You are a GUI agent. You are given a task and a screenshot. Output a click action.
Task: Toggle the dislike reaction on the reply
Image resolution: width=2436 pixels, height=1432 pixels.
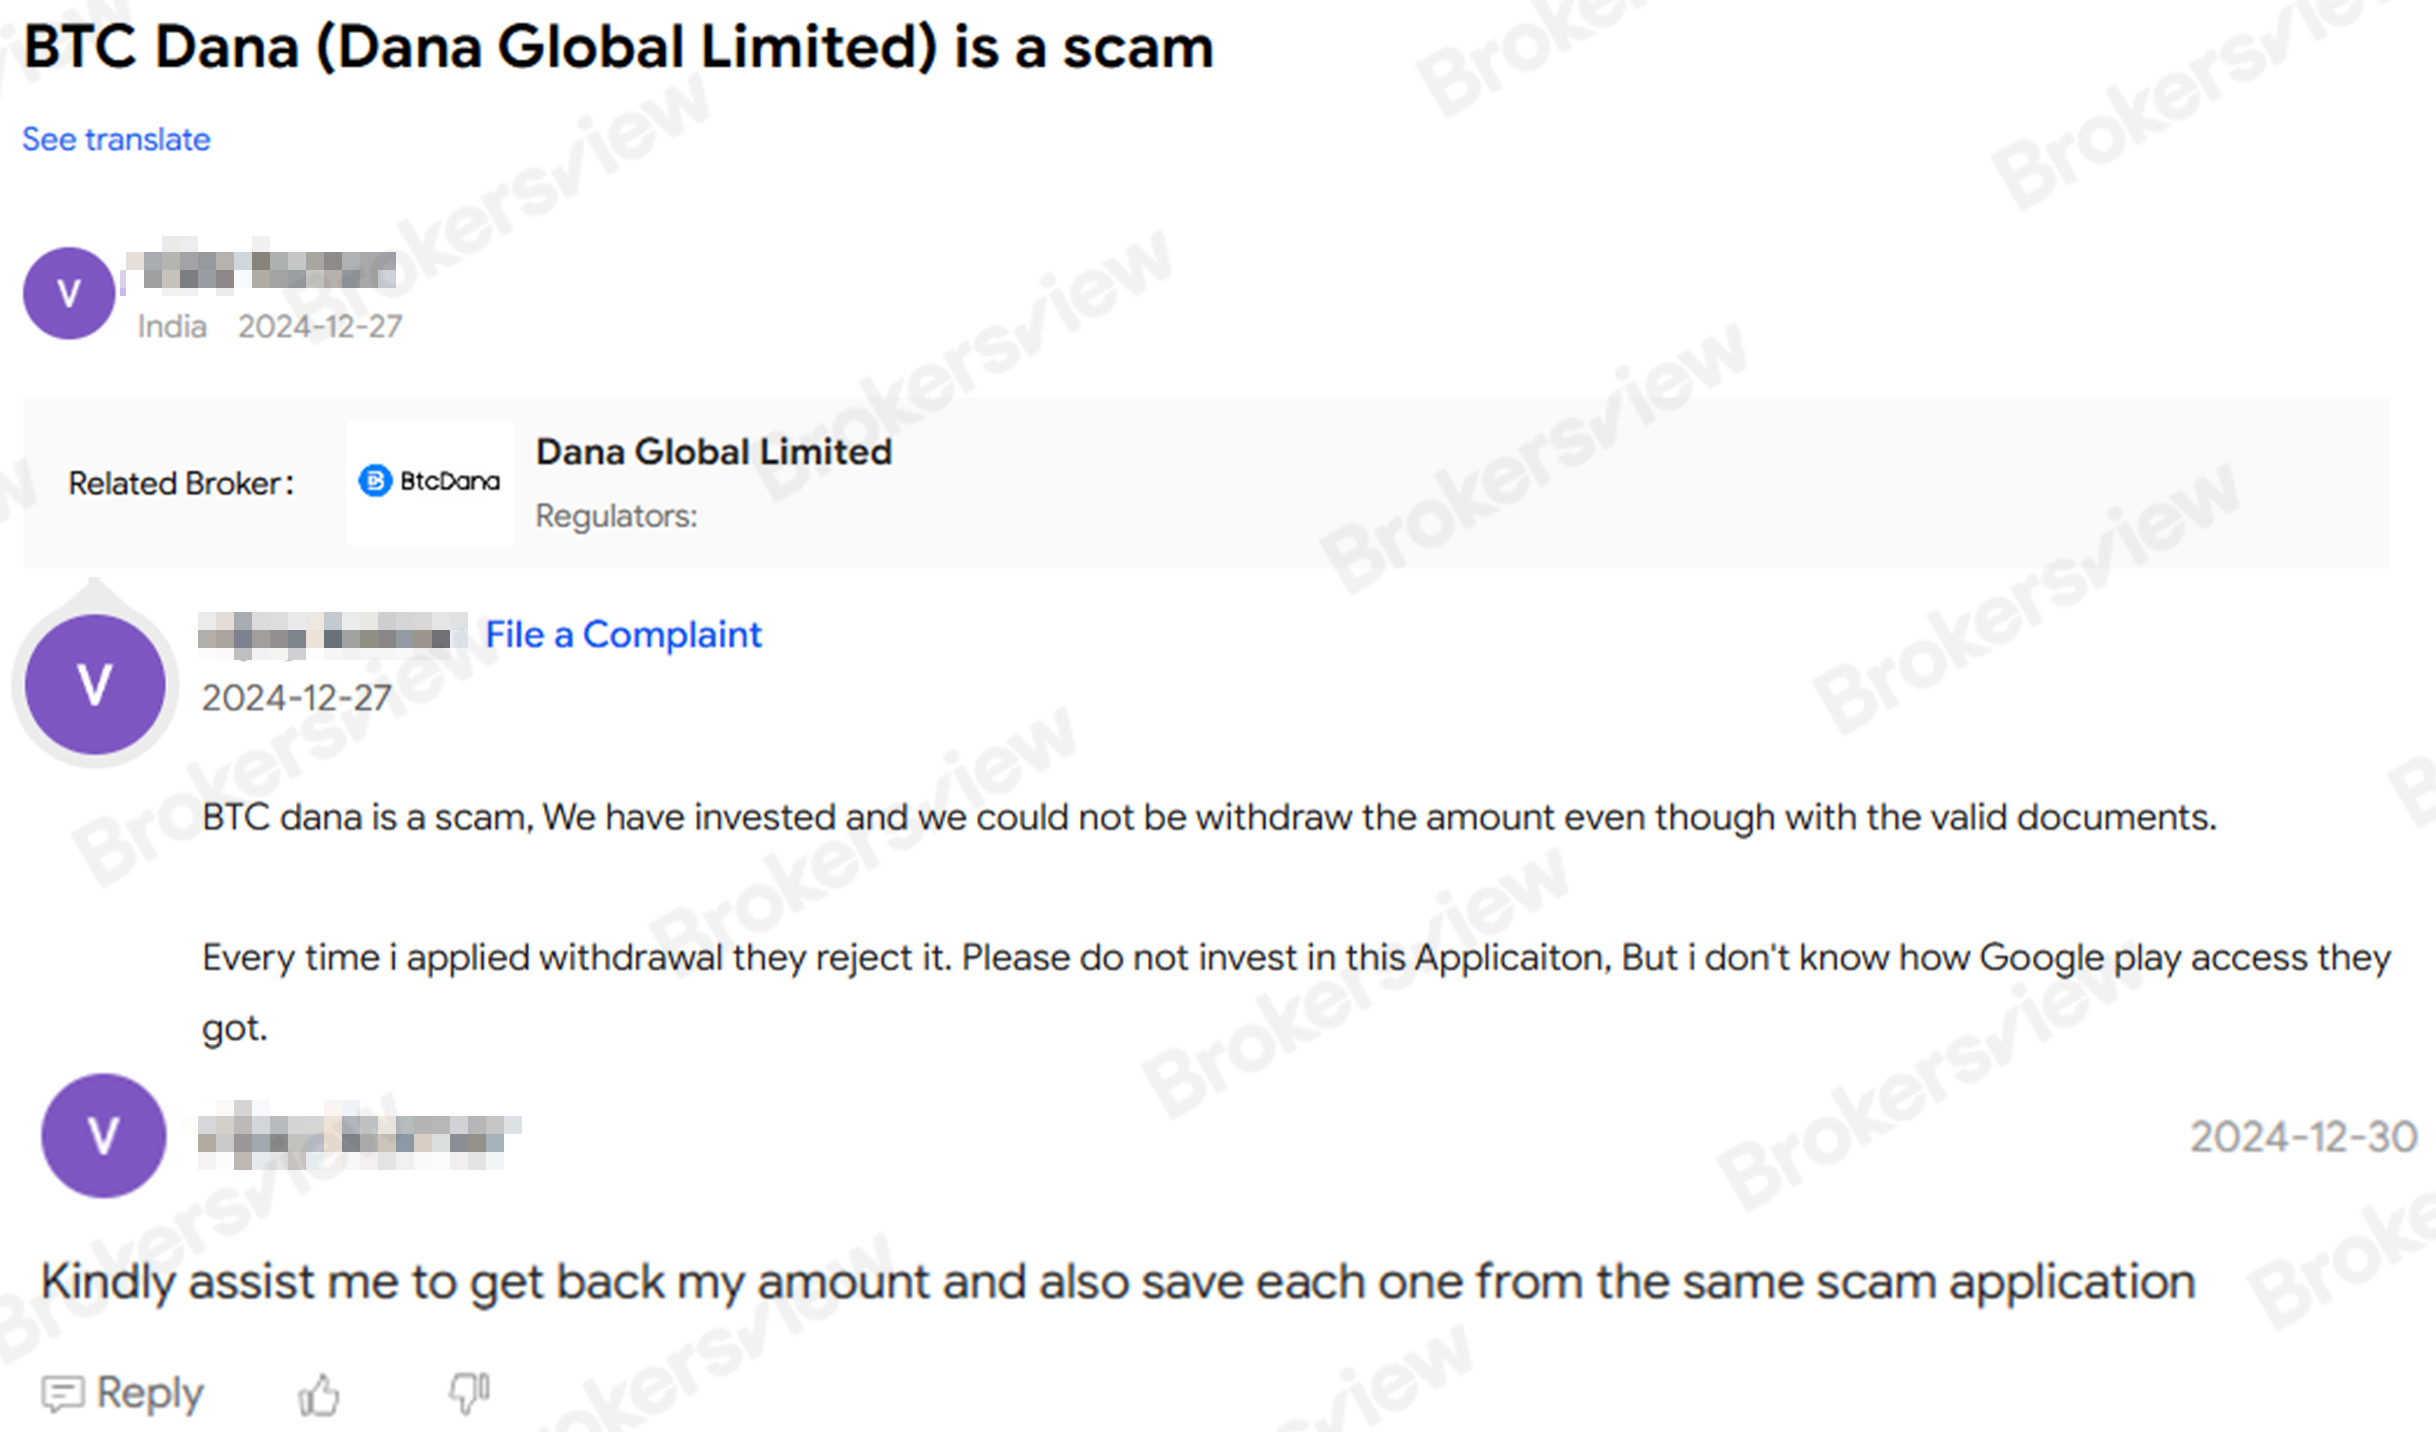468,1391
